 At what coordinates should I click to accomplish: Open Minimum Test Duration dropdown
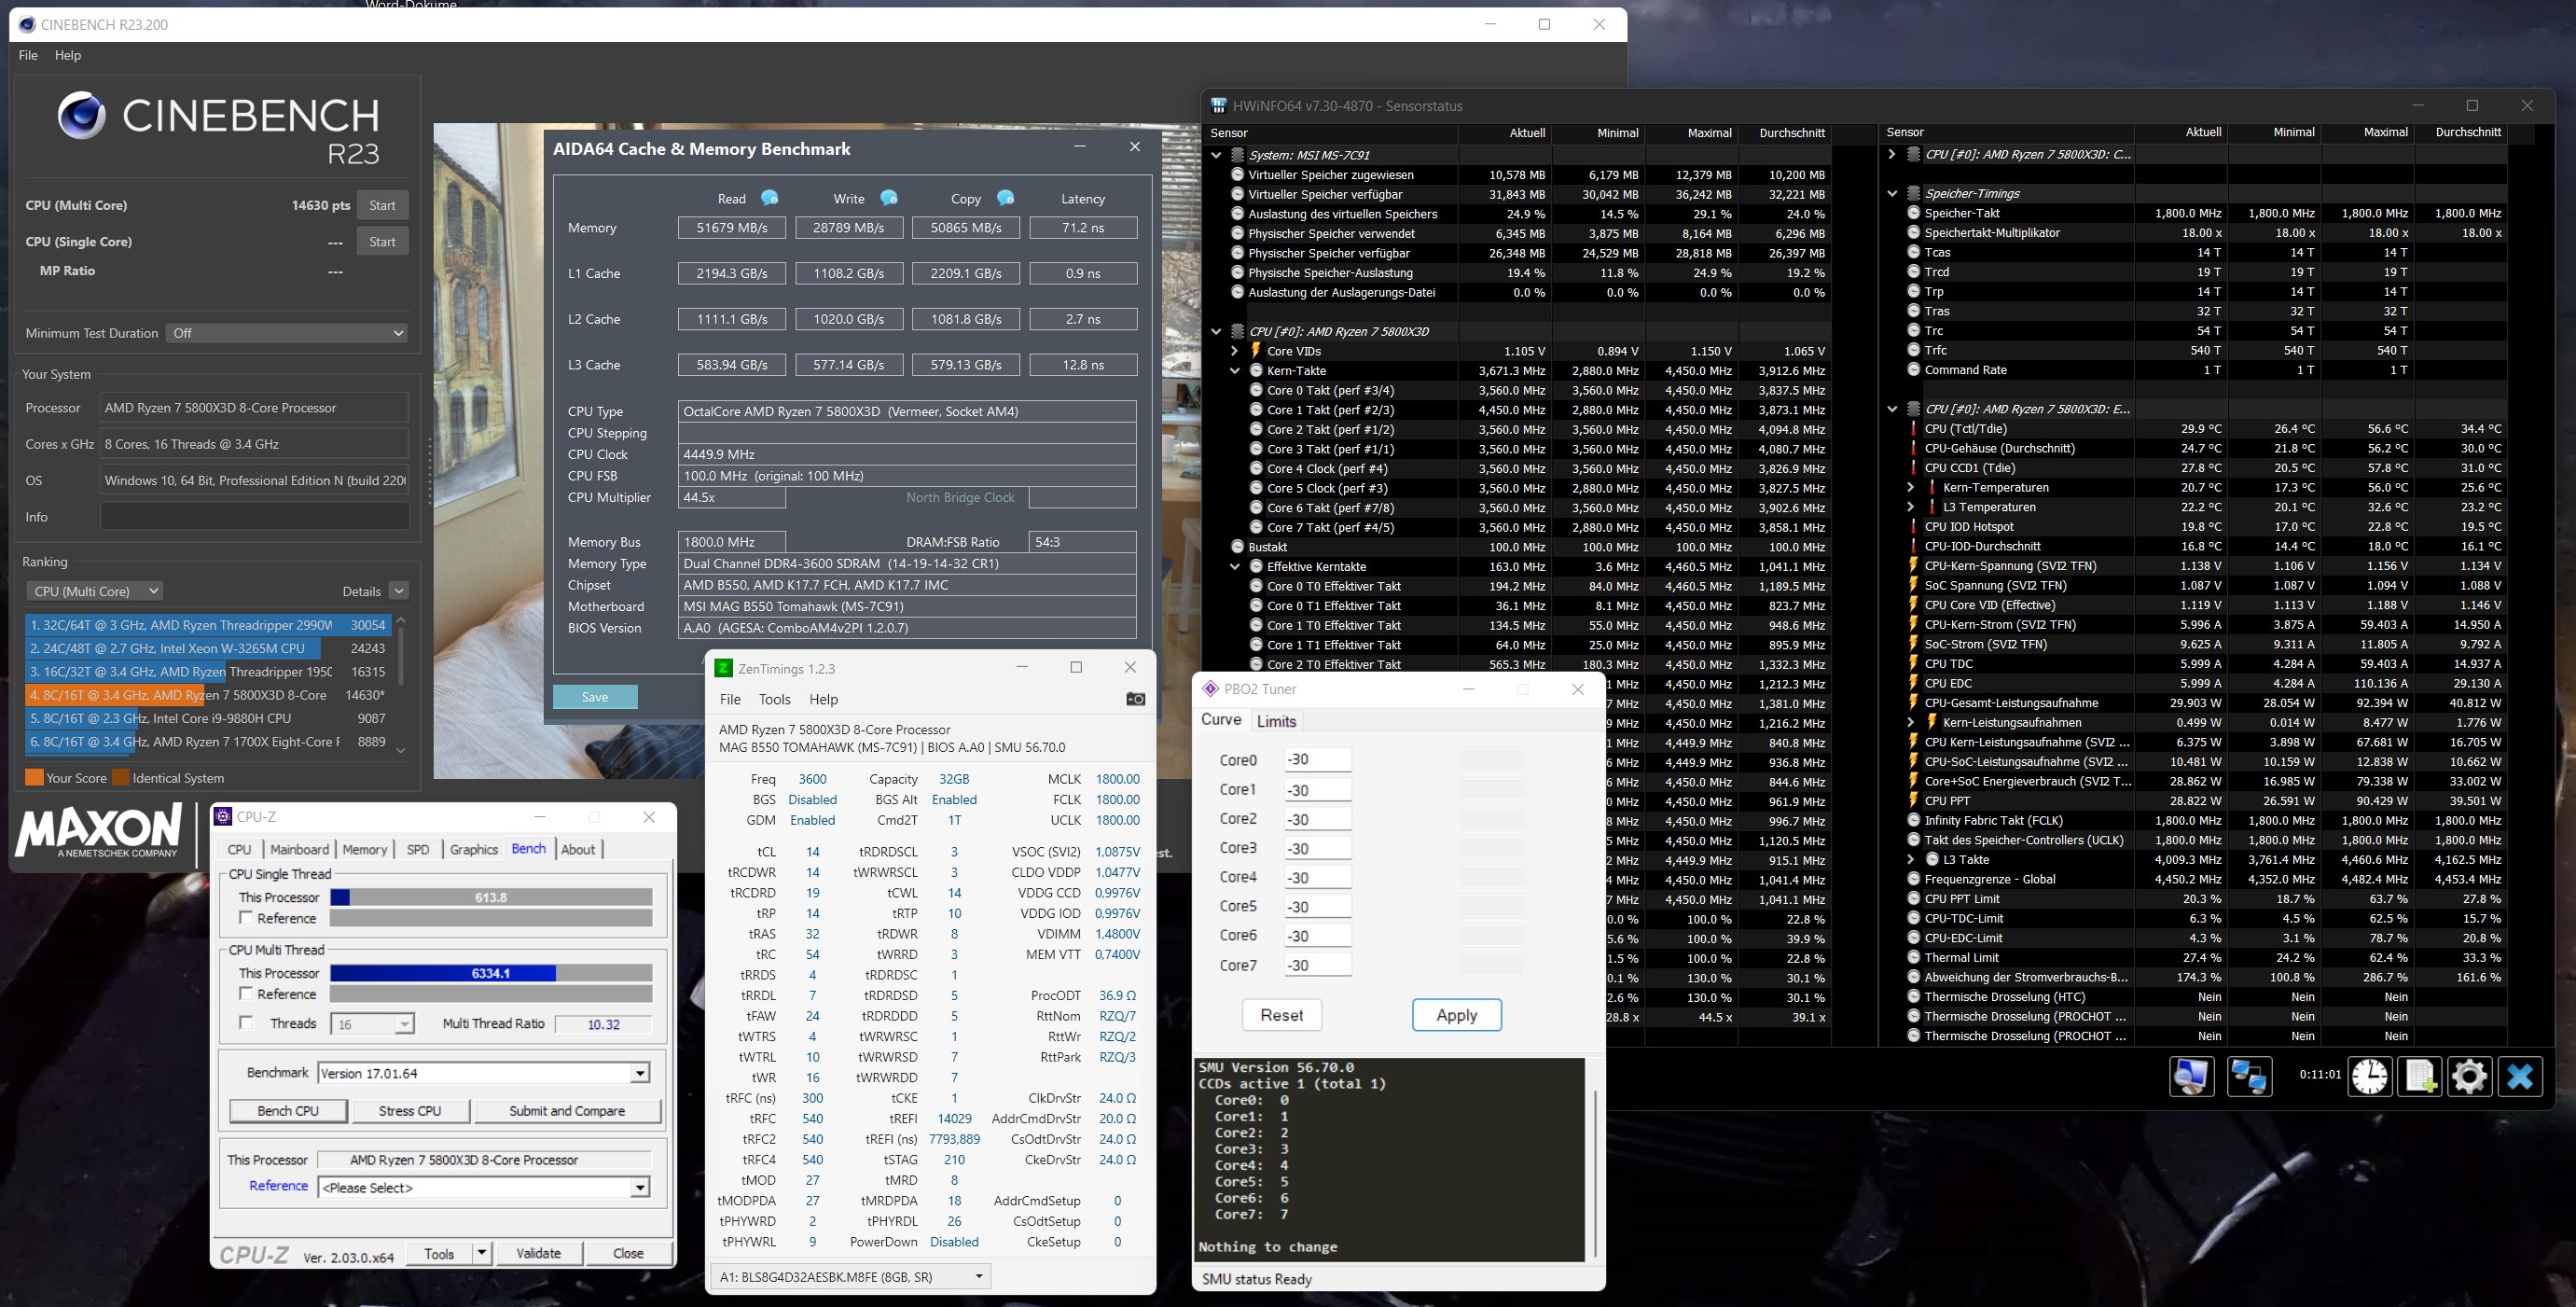[x=288, y=333]
